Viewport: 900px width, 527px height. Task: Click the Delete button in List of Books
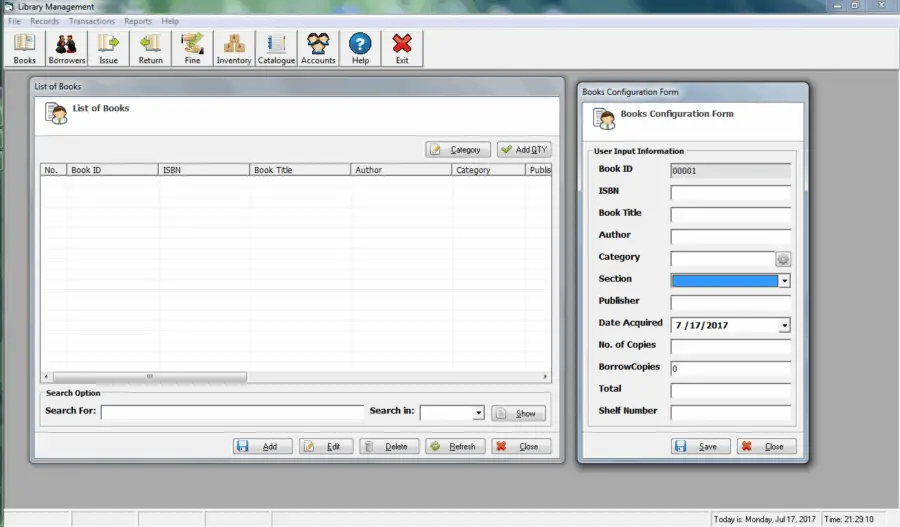[x=389, y=446]
